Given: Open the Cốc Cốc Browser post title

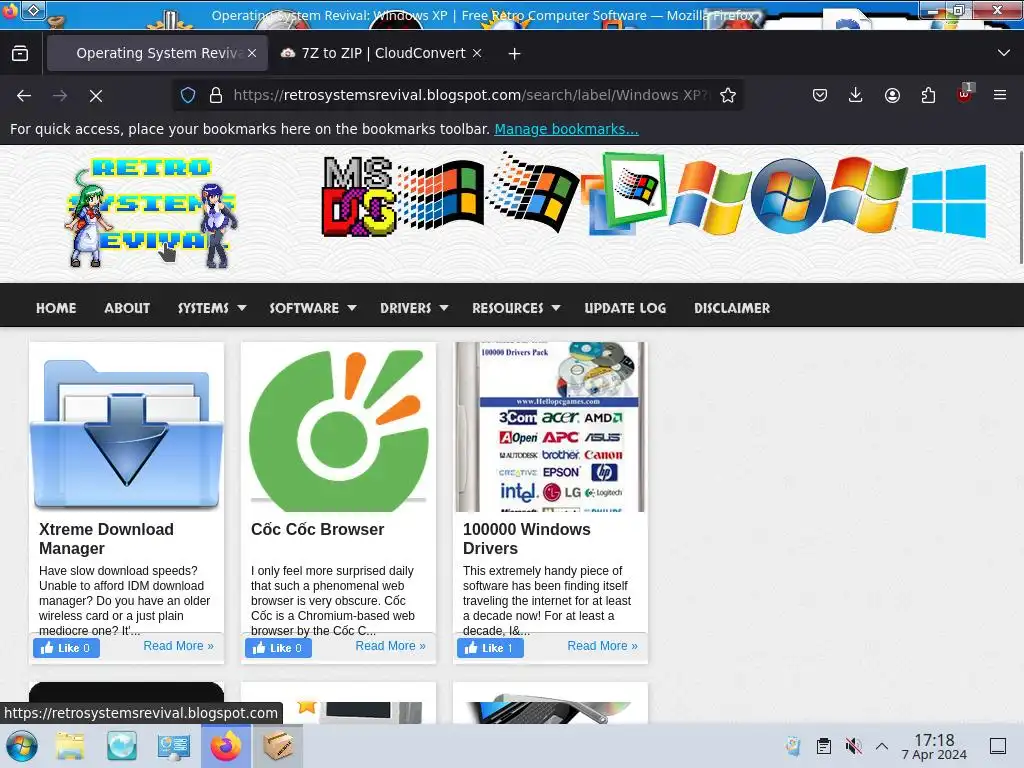Looking at the screenshot, I should [317, 529].
